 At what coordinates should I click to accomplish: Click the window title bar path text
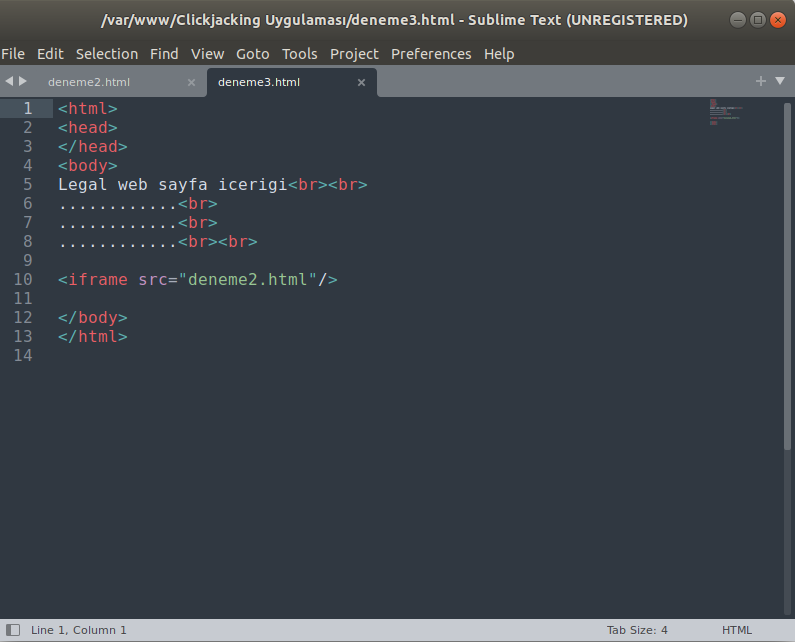[394, 20]
